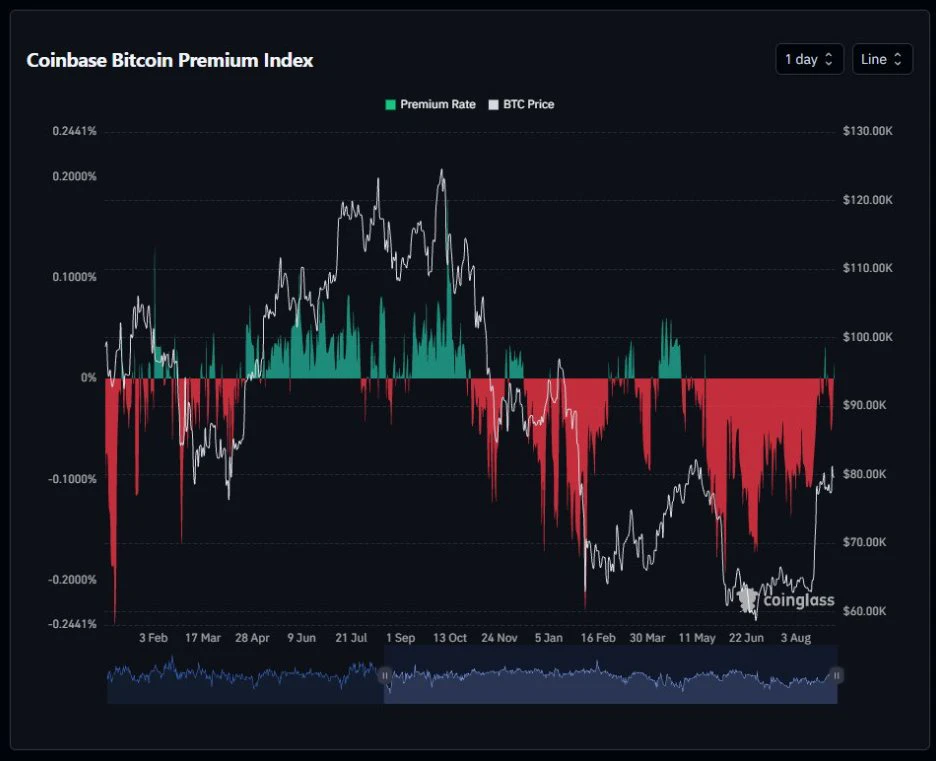Click the $90.00K price axis label
This screenshot has height=761, width=936.
coord(864,405)
